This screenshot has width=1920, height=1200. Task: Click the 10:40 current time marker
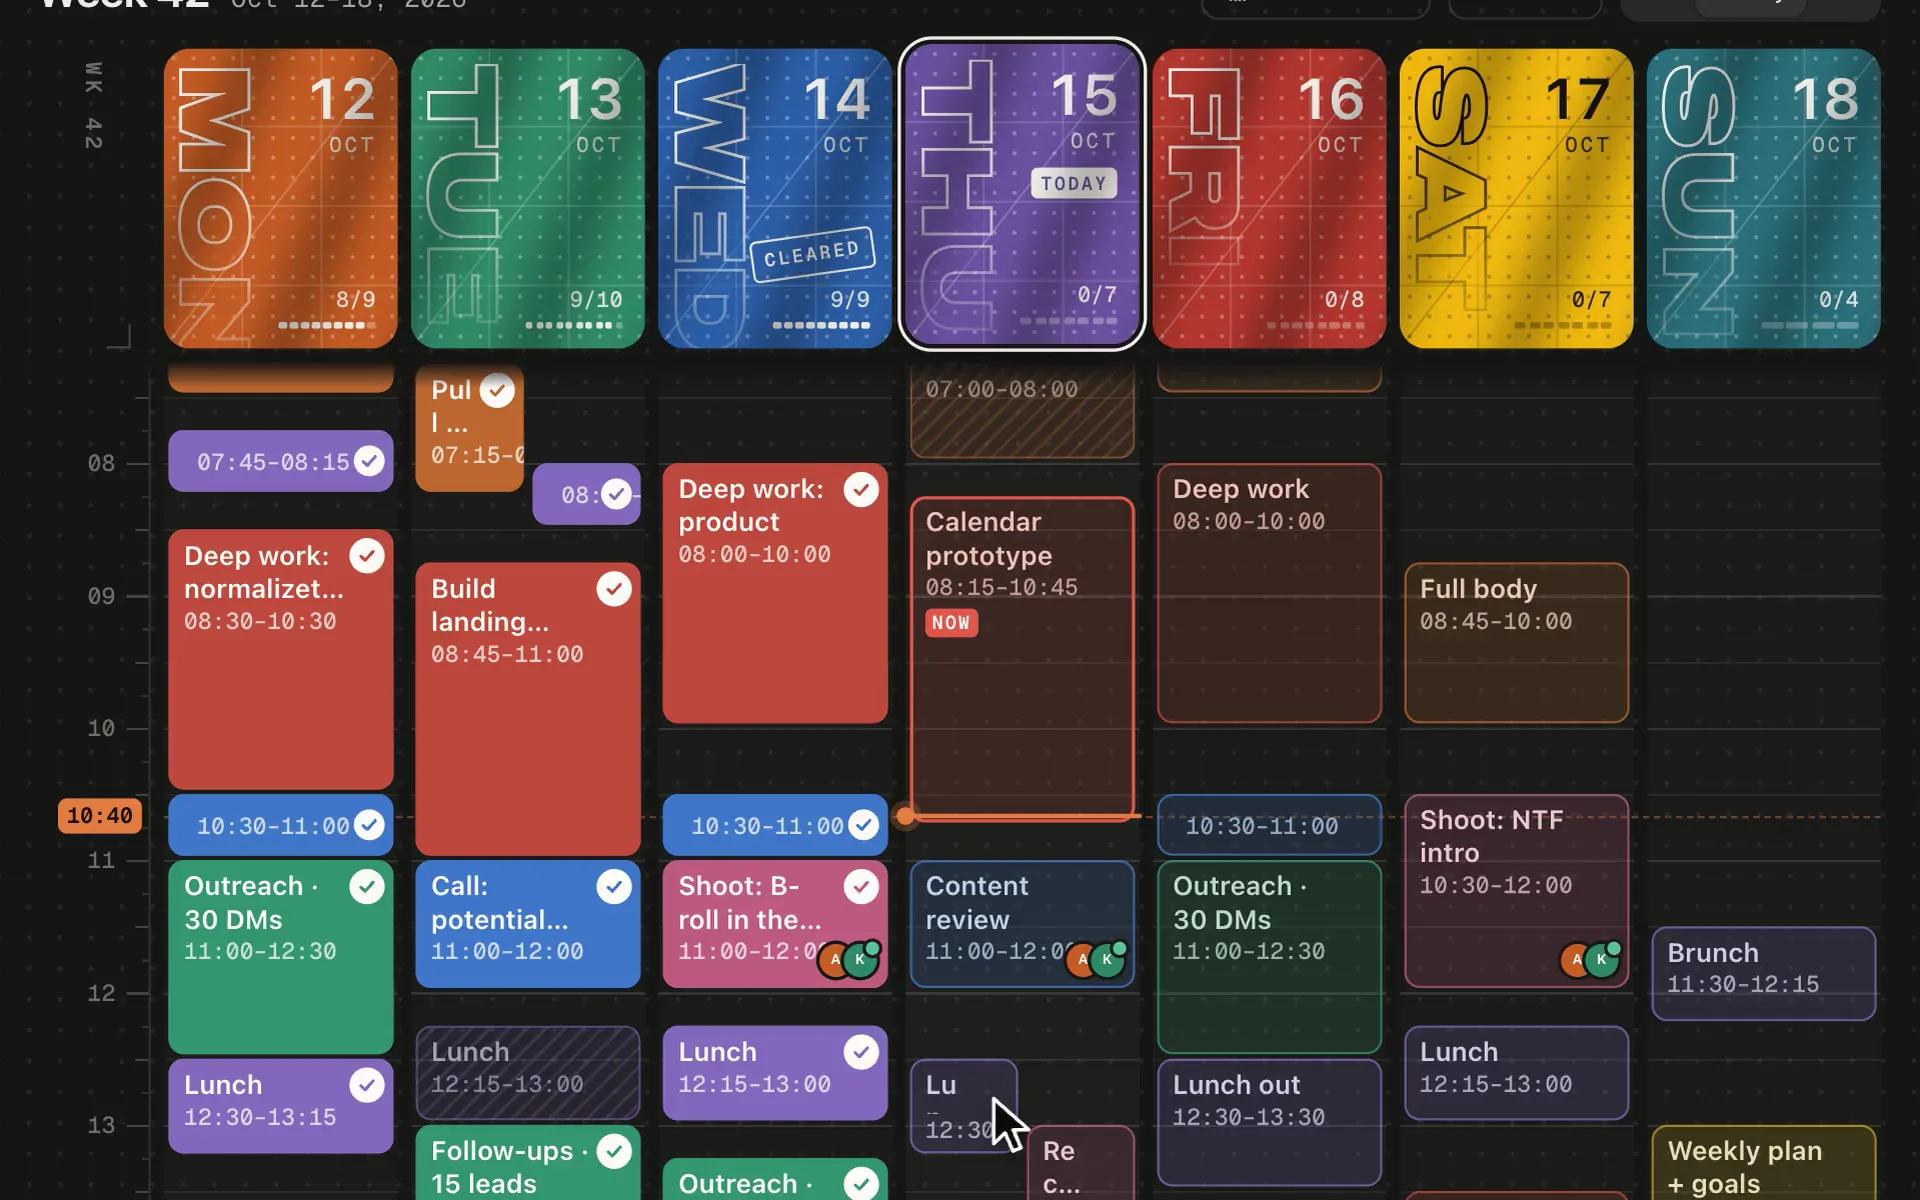pos(100,816)
